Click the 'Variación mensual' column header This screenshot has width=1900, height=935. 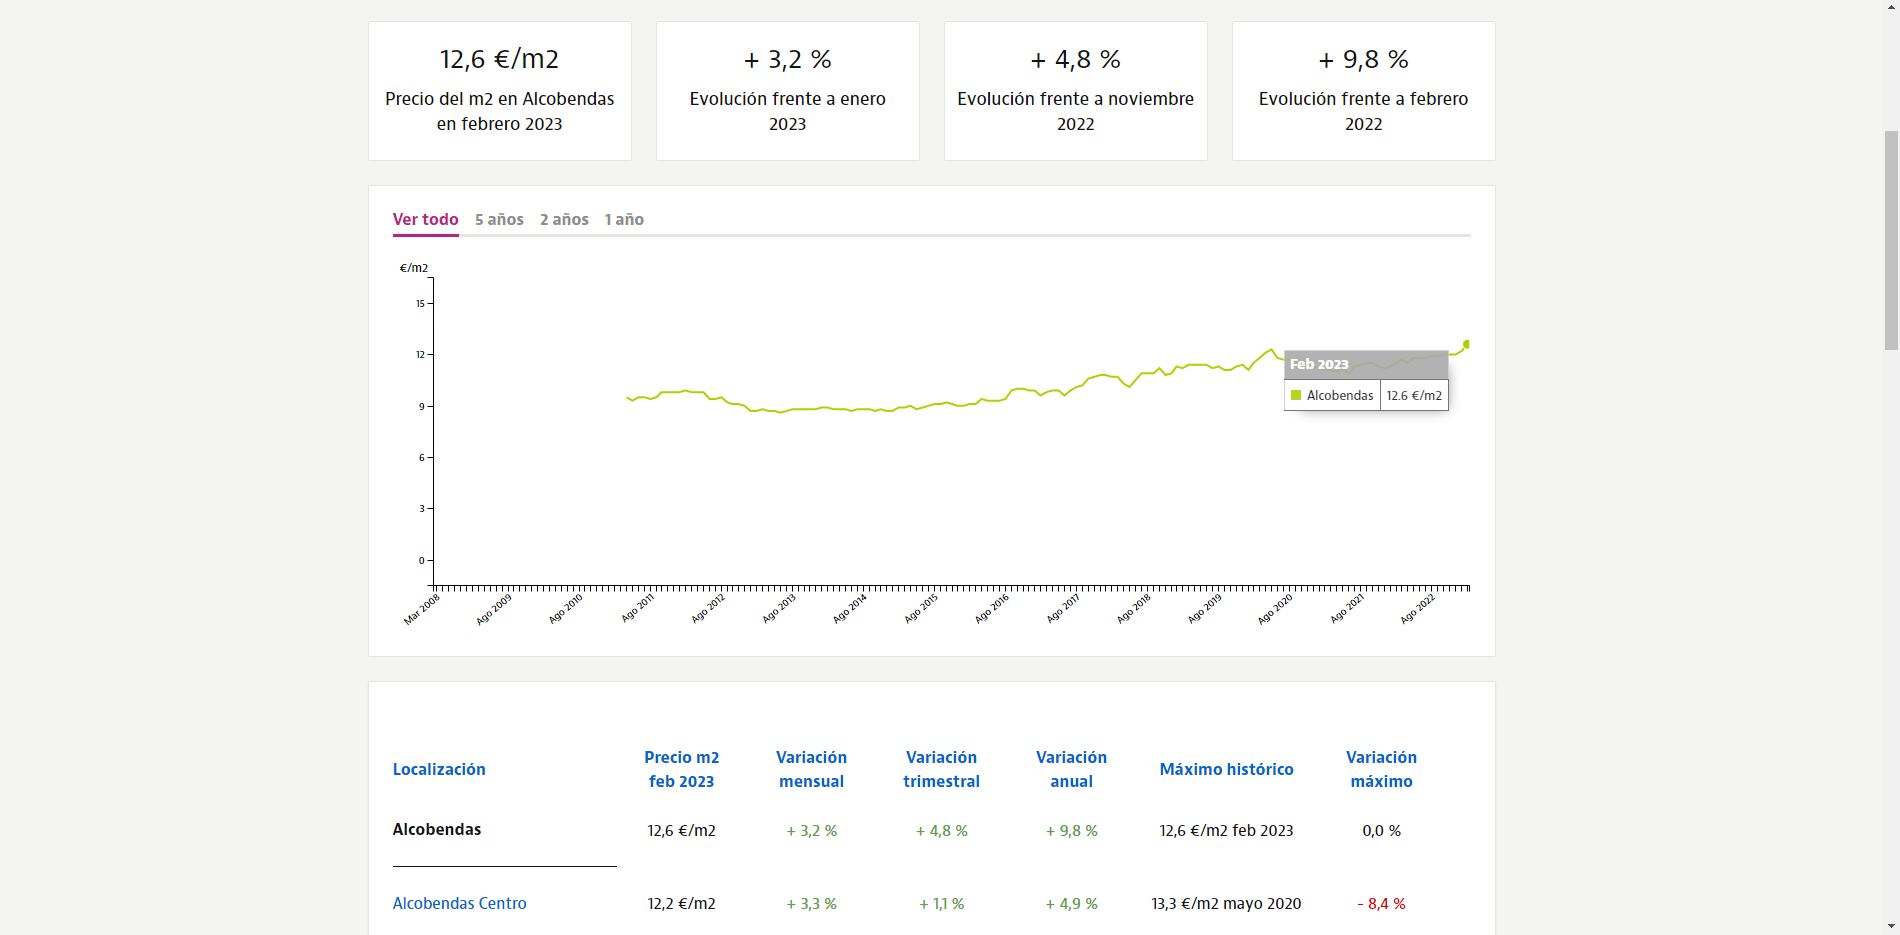point(811,769)
